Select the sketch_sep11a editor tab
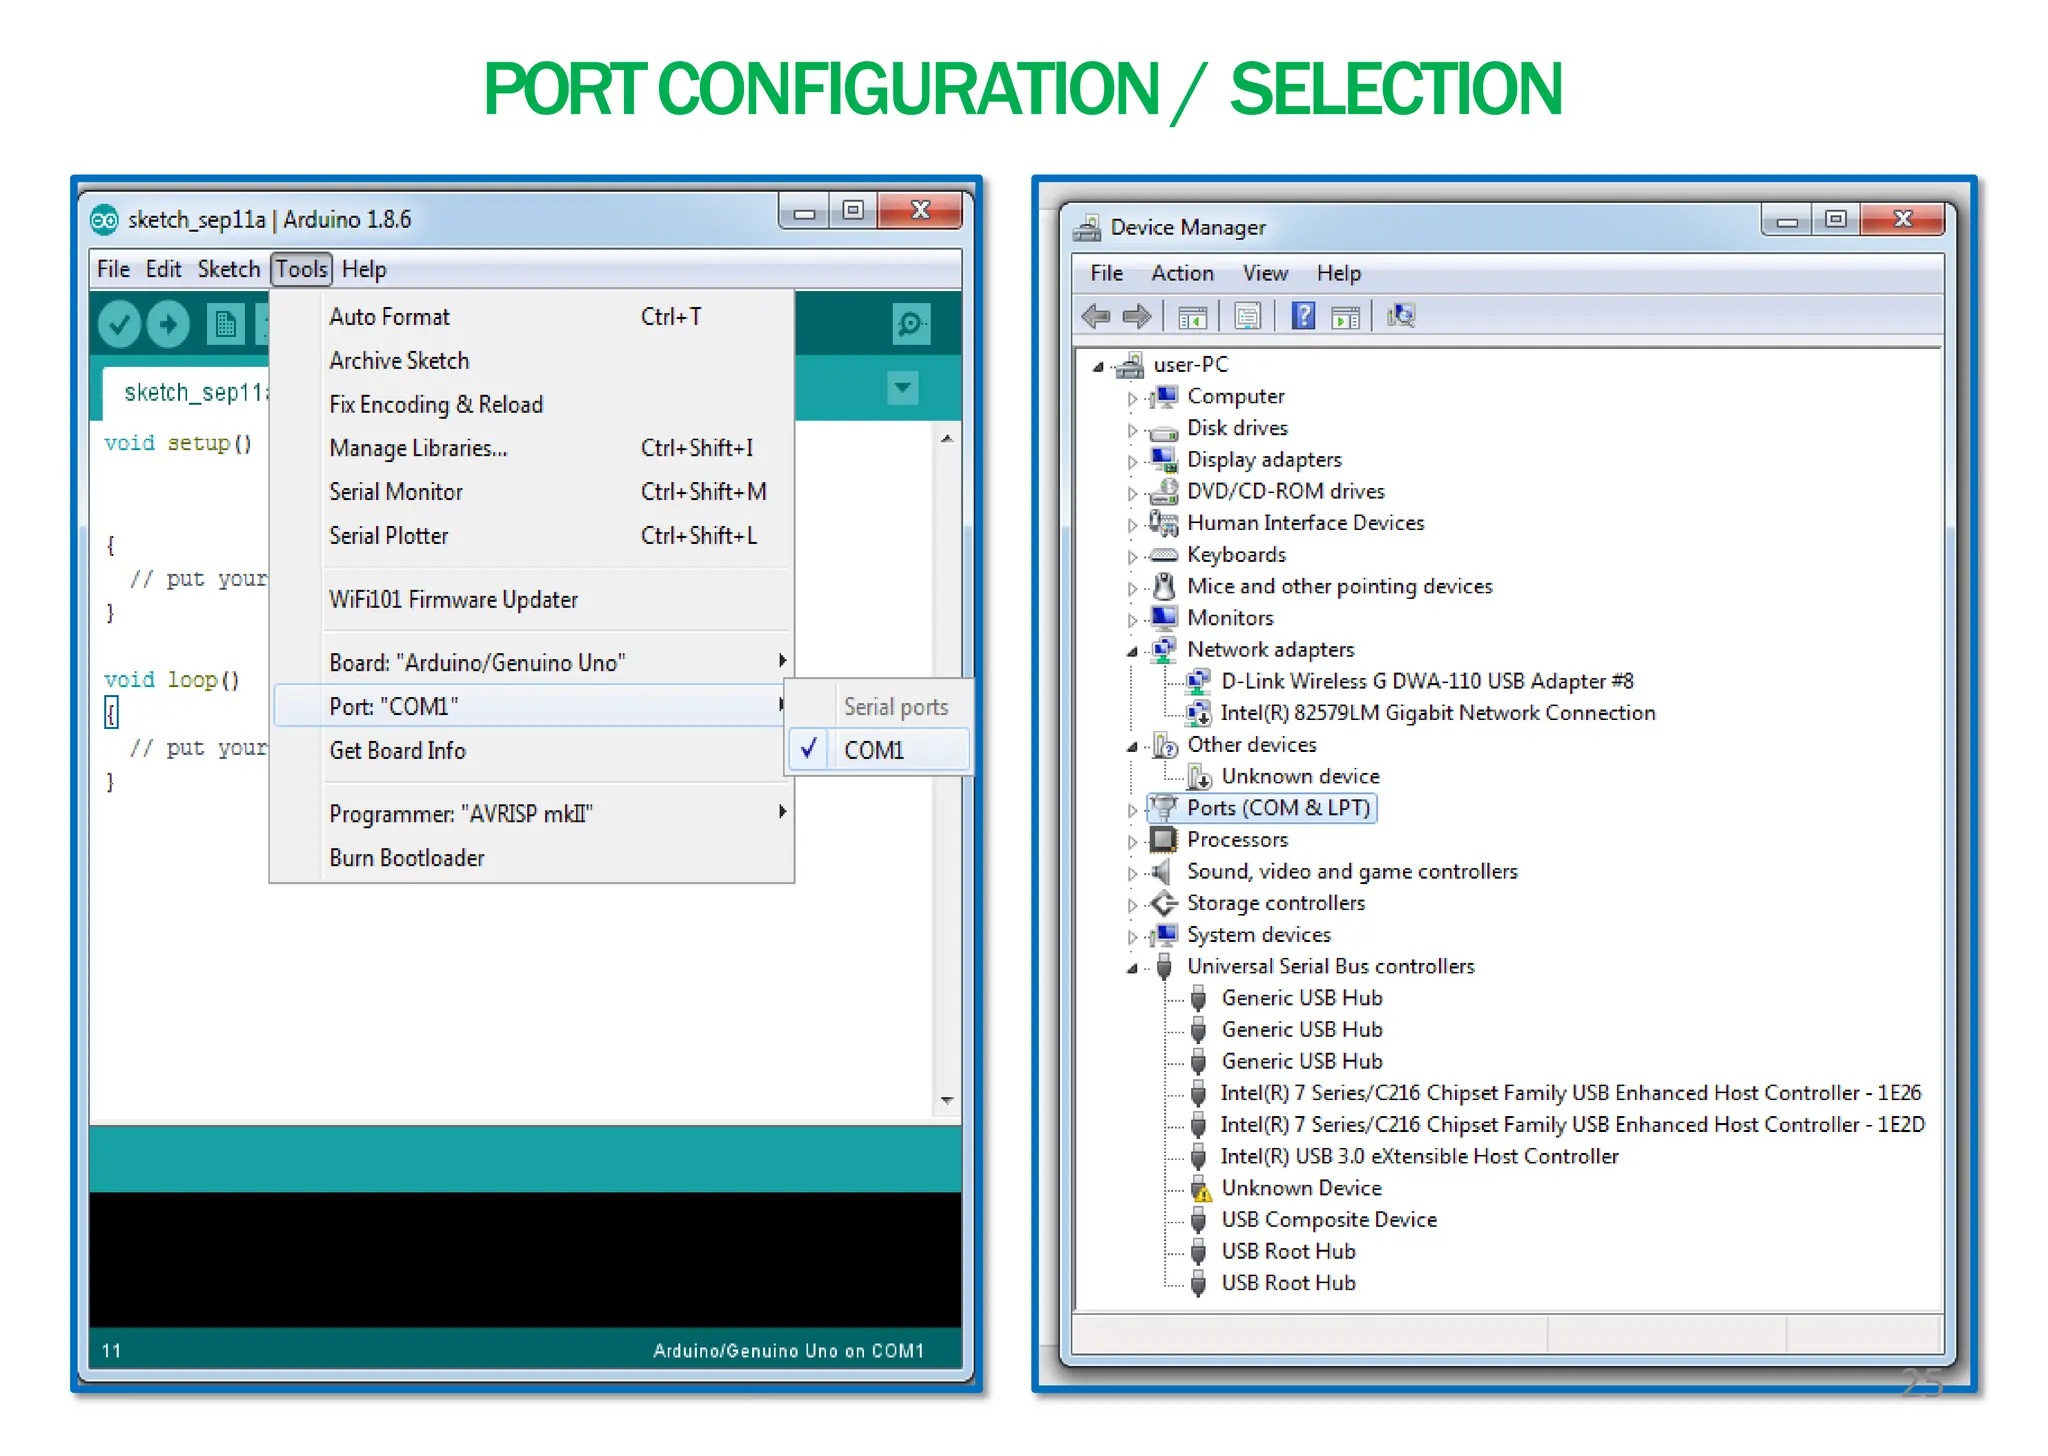This screenshot has height=1456, width=2048. coord(188,393)
